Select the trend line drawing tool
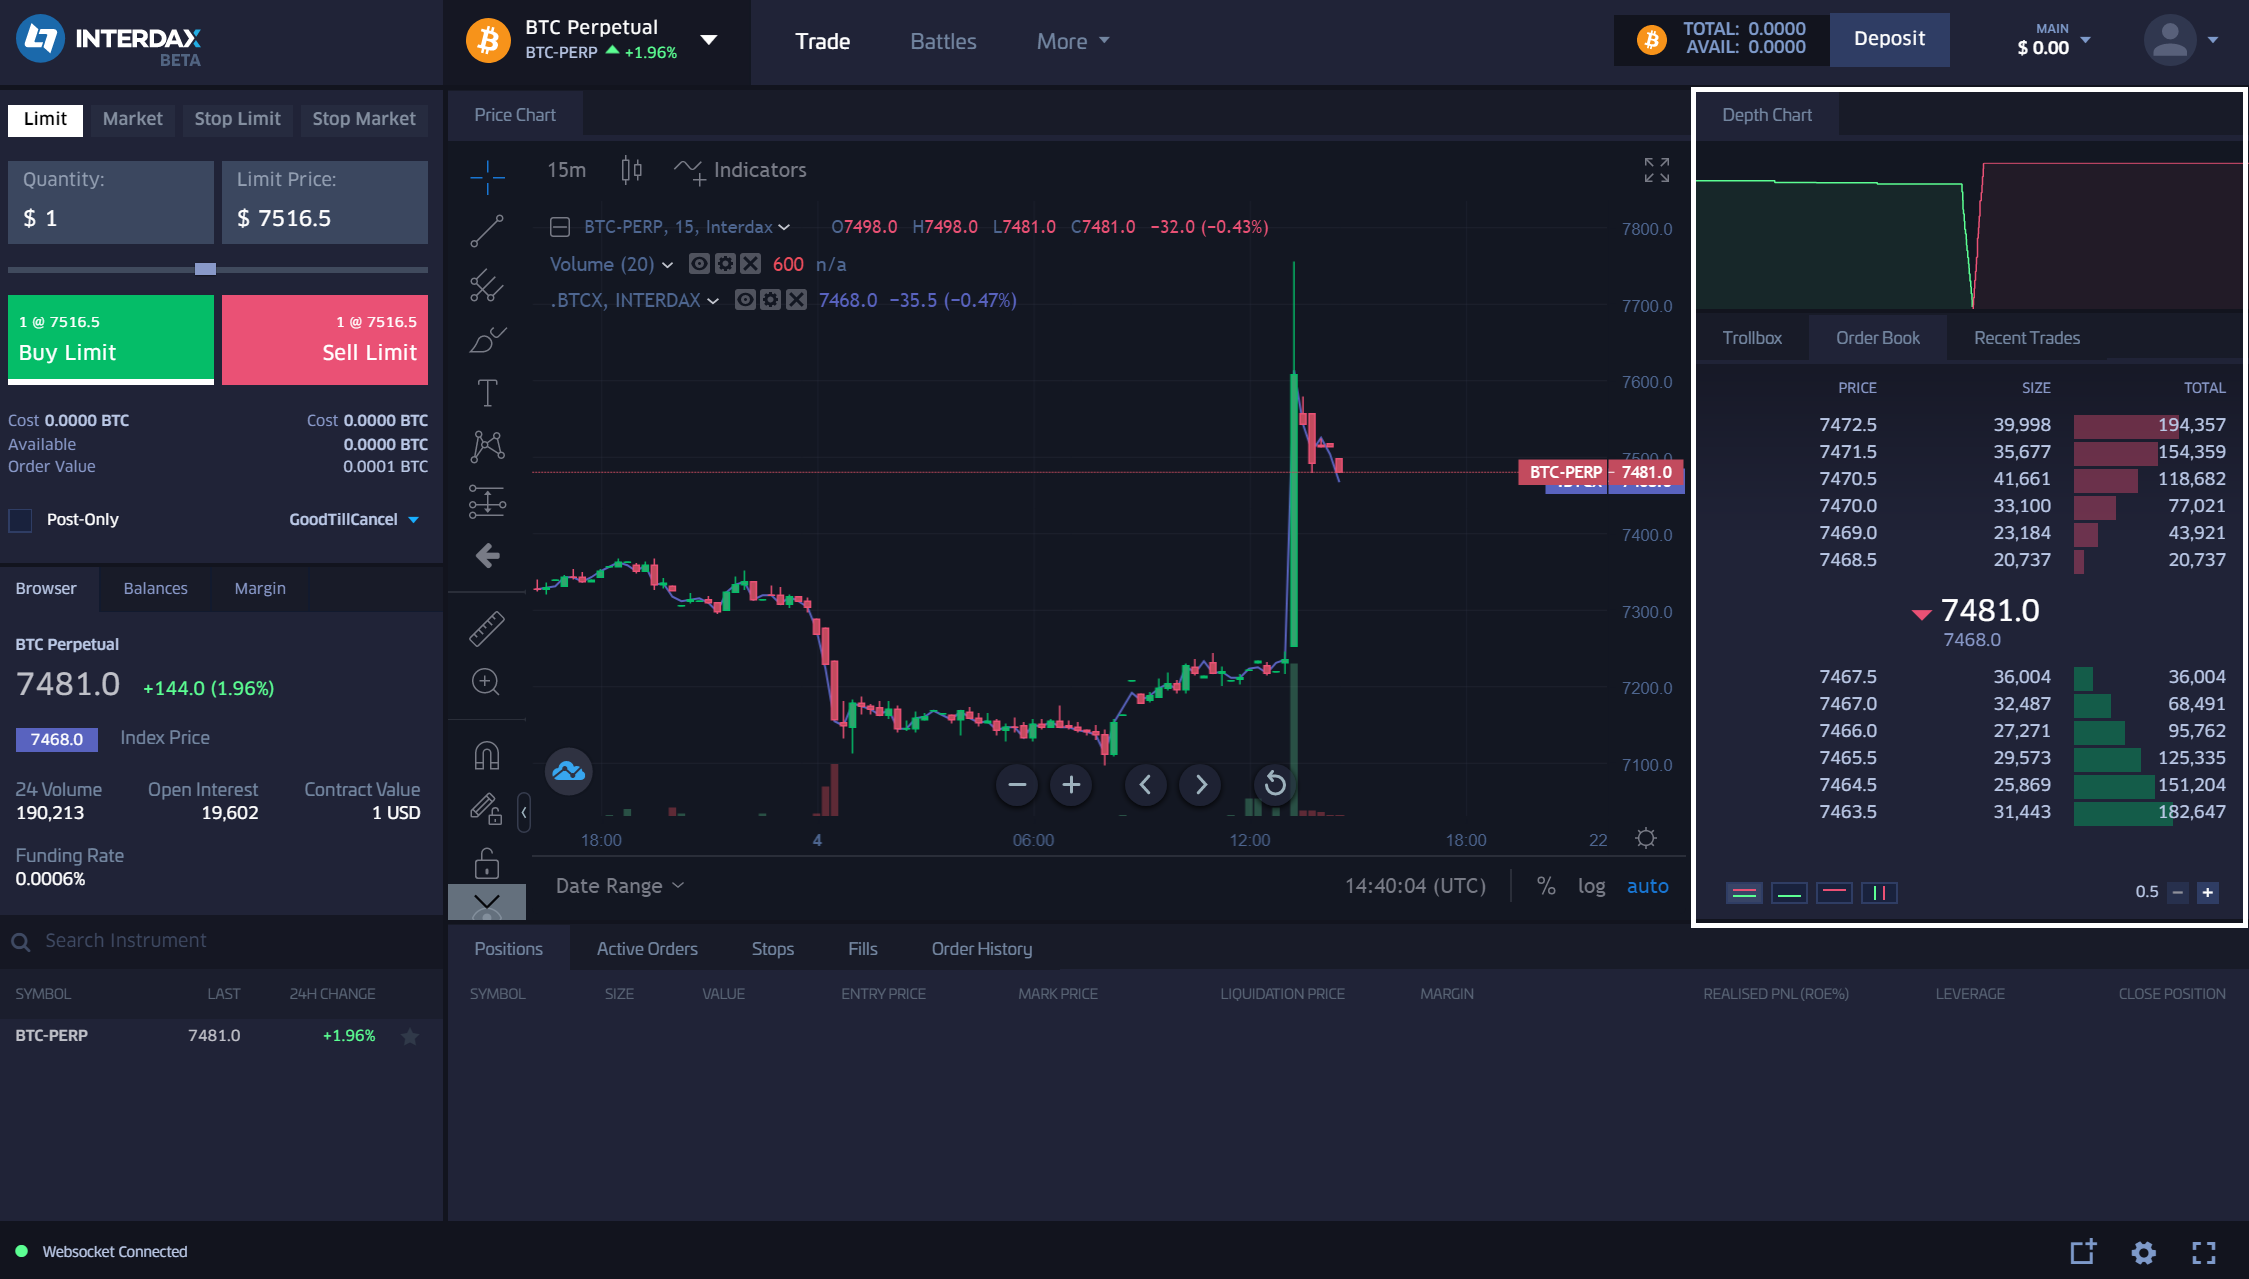Viewport: 2249px width, 1279px height. 487,231
